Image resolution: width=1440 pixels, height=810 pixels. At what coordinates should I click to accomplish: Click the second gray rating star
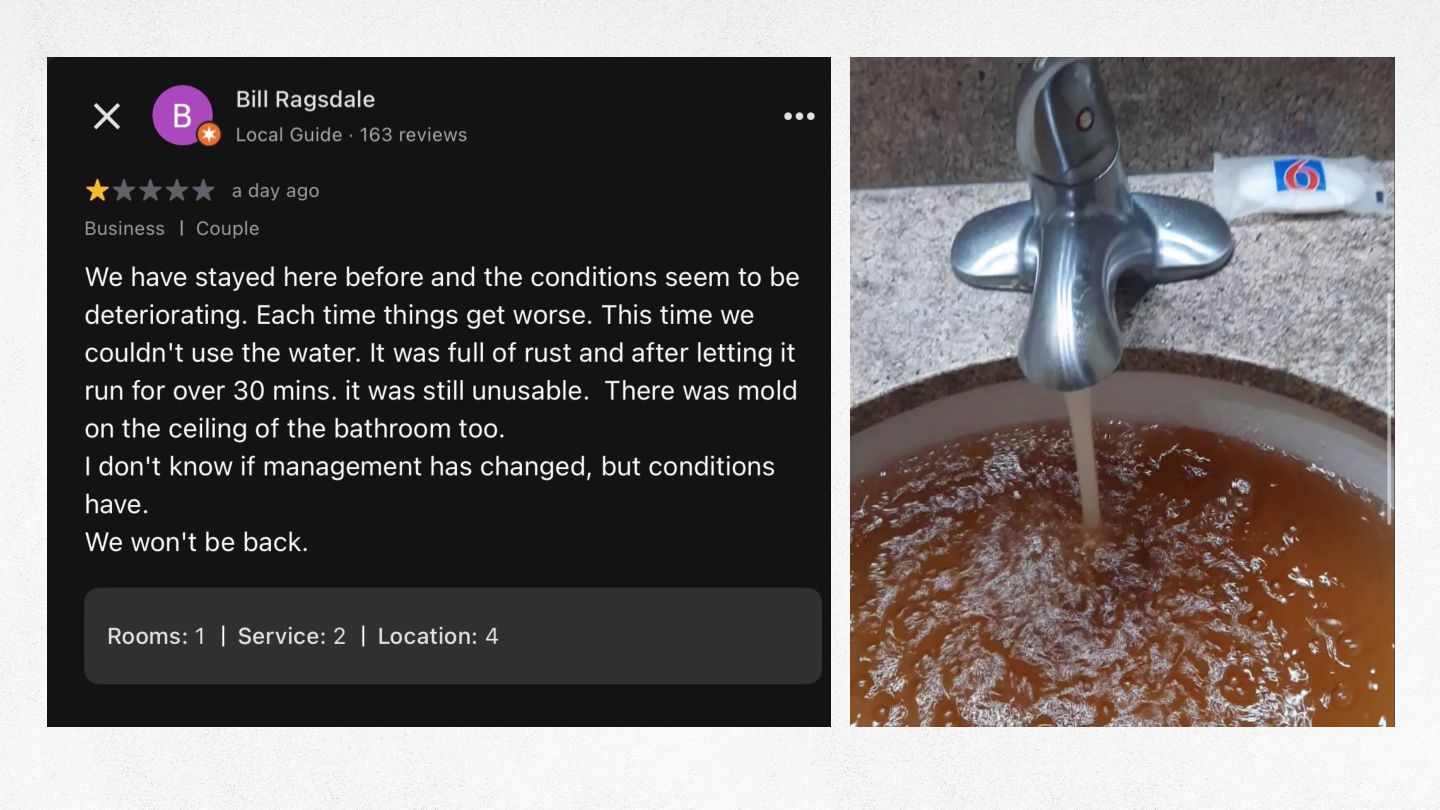click(x=124, y=190)
